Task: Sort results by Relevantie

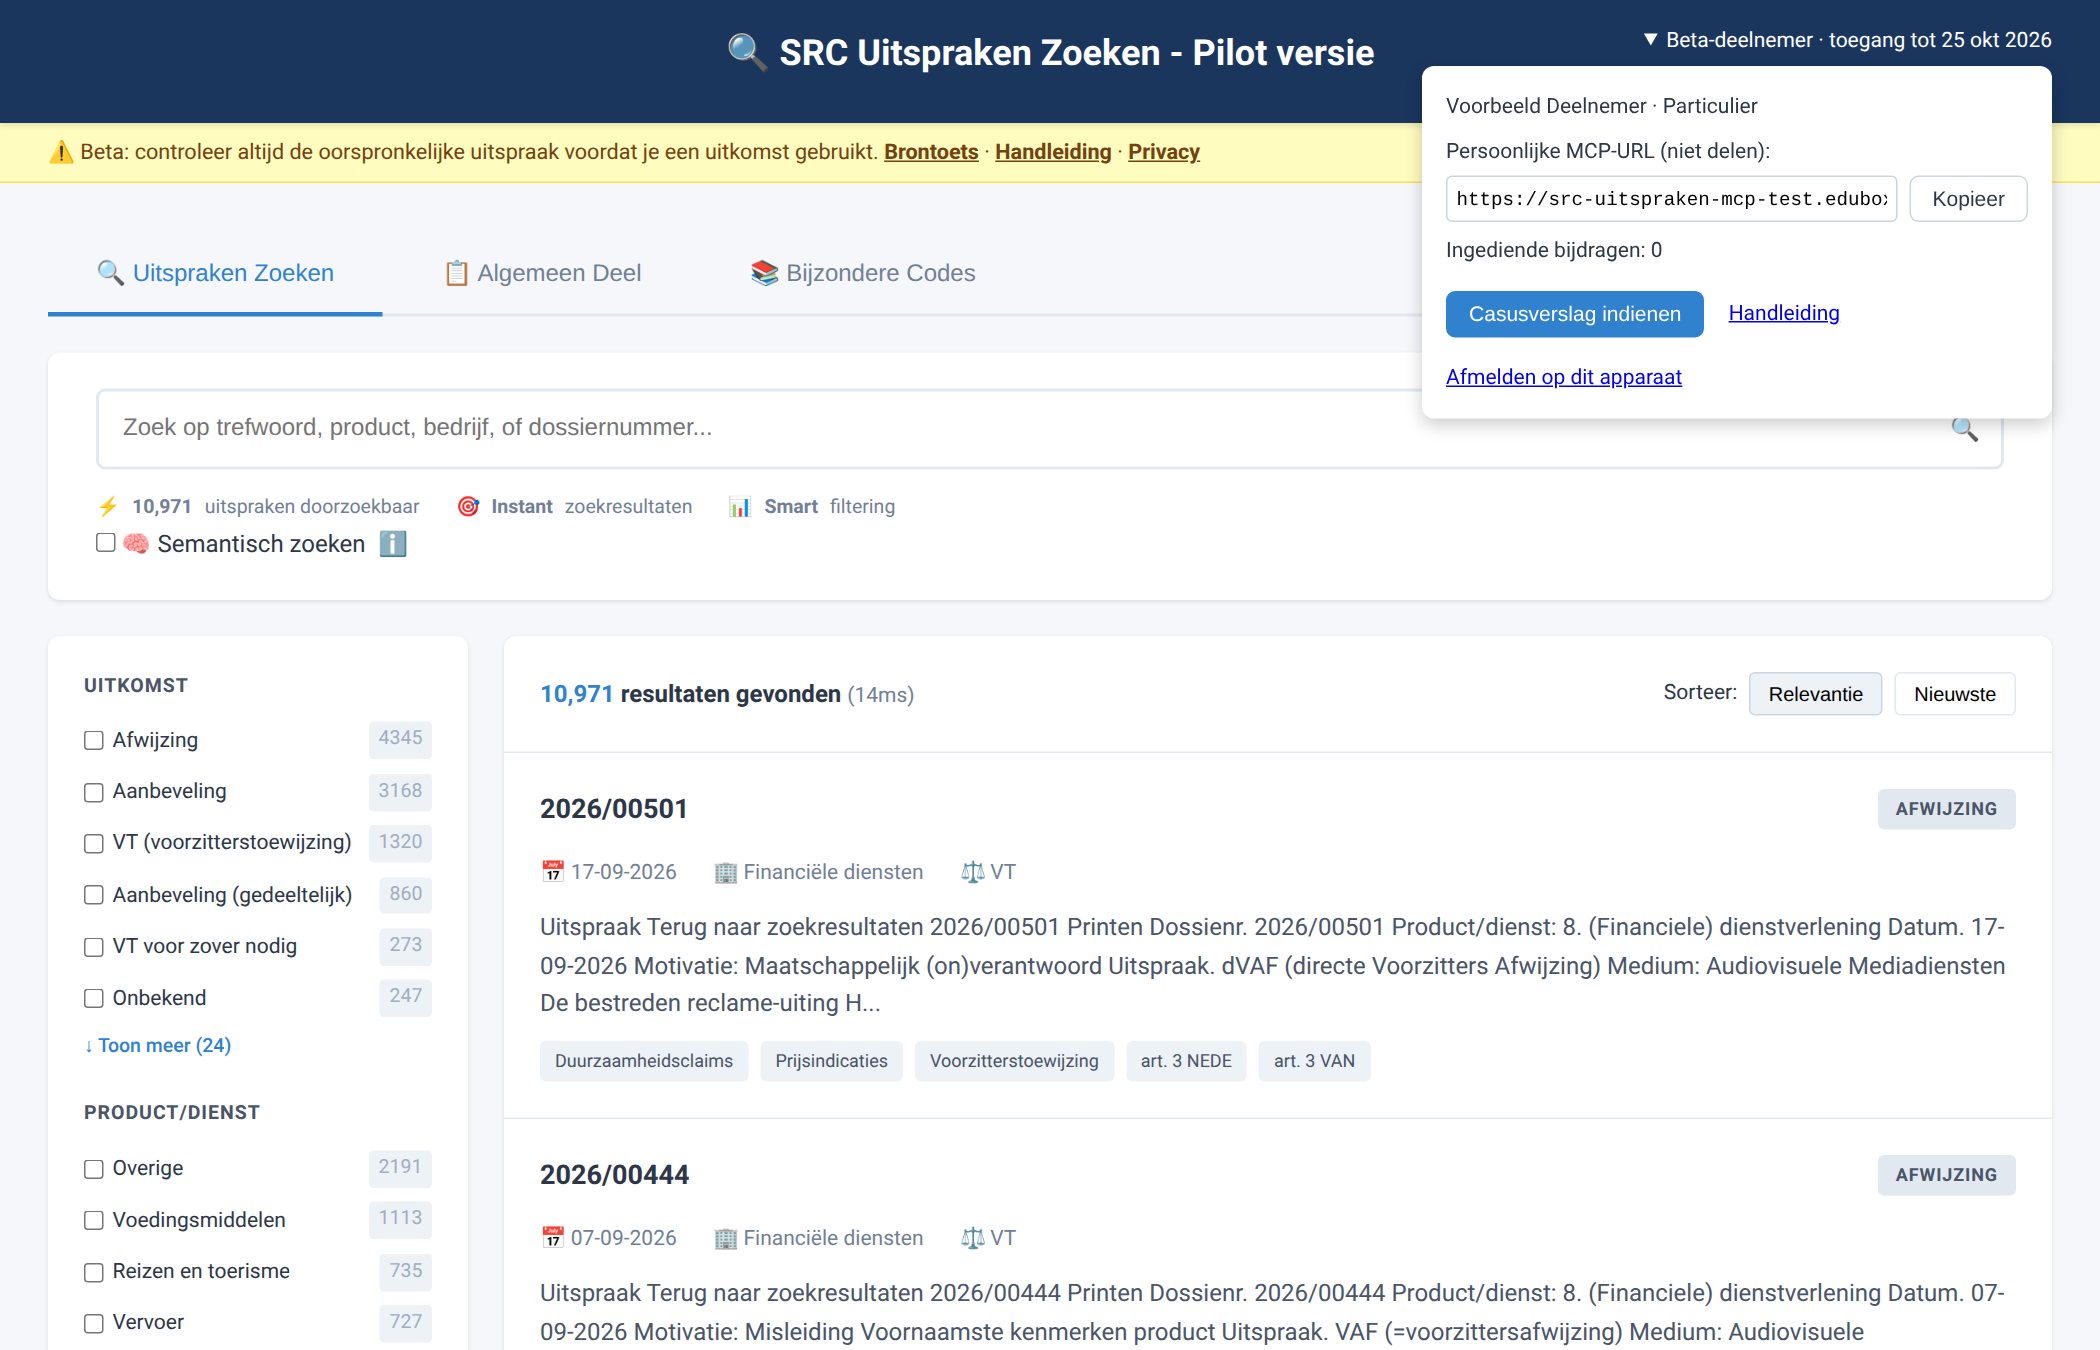Action: click(1815, 694)
